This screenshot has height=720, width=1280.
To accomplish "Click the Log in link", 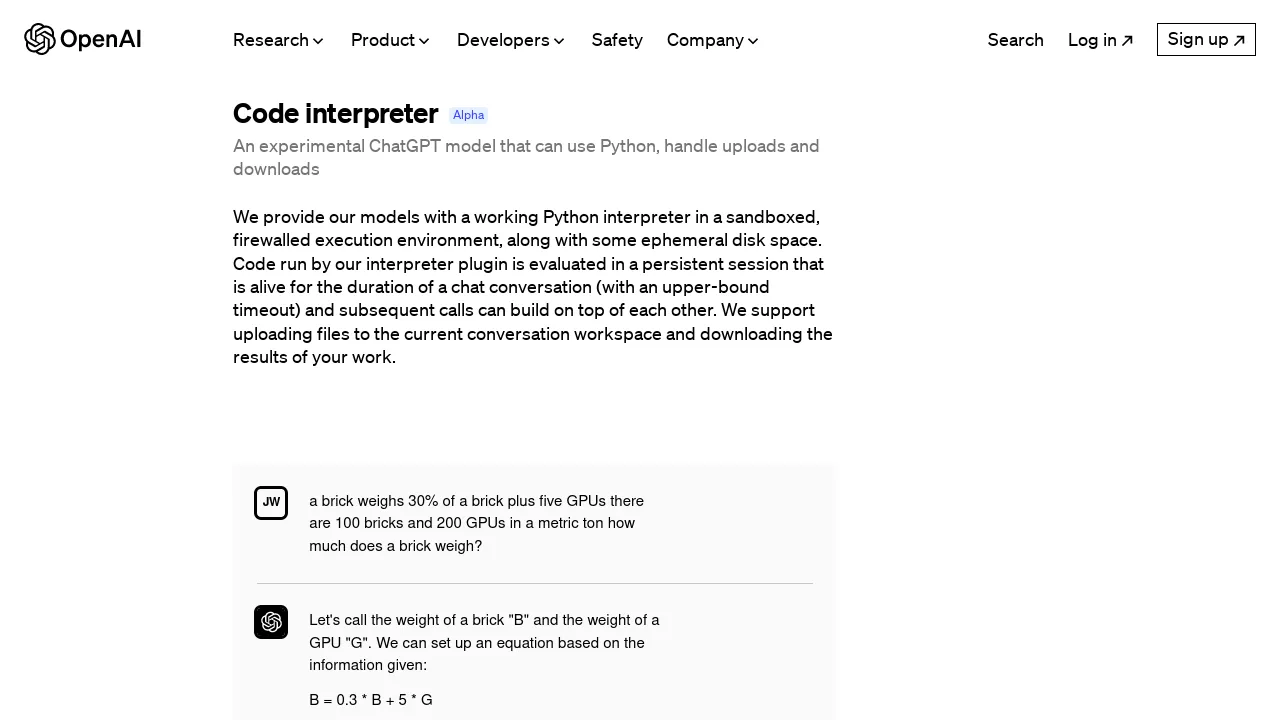I will (1092, 40).
